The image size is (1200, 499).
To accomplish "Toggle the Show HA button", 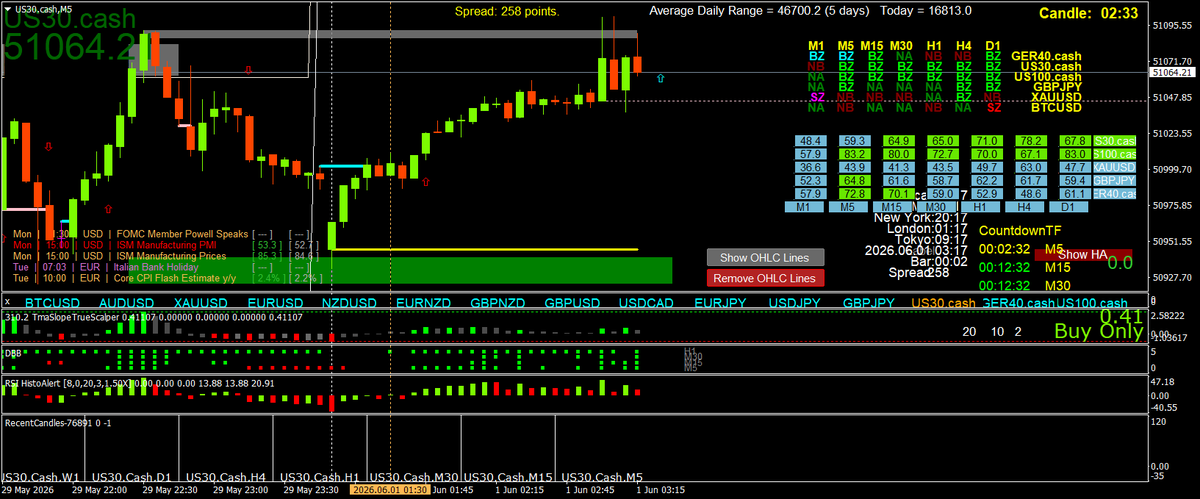I will click(x=1082, y=255).
